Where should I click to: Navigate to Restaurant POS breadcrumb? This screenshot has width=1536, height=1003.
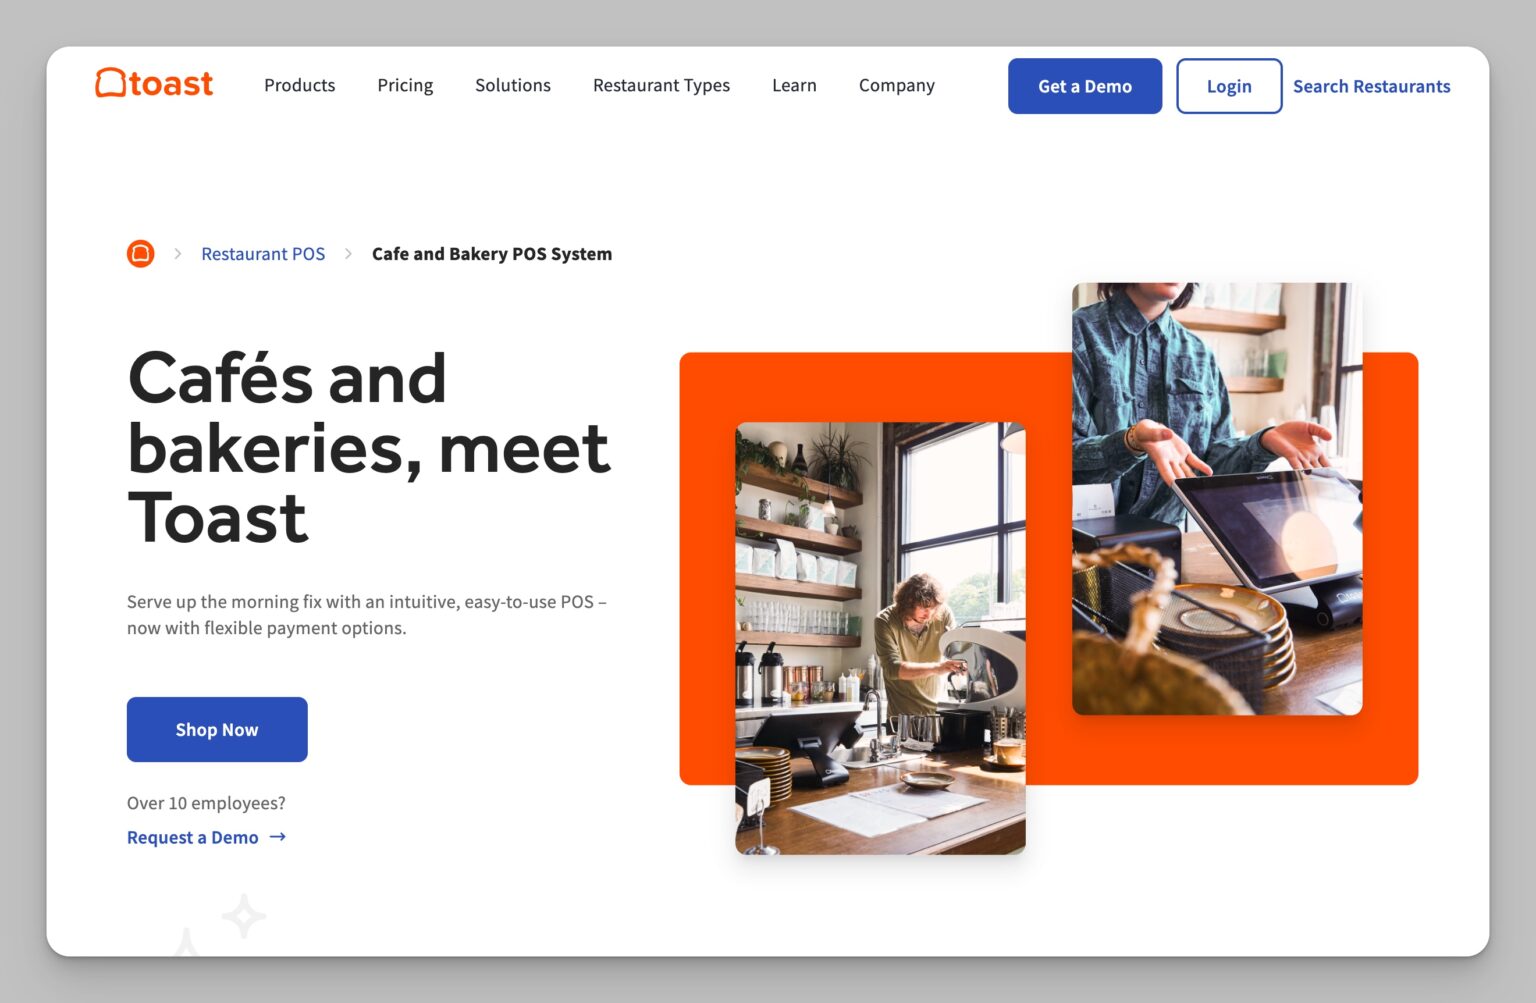tap(263, 254)
